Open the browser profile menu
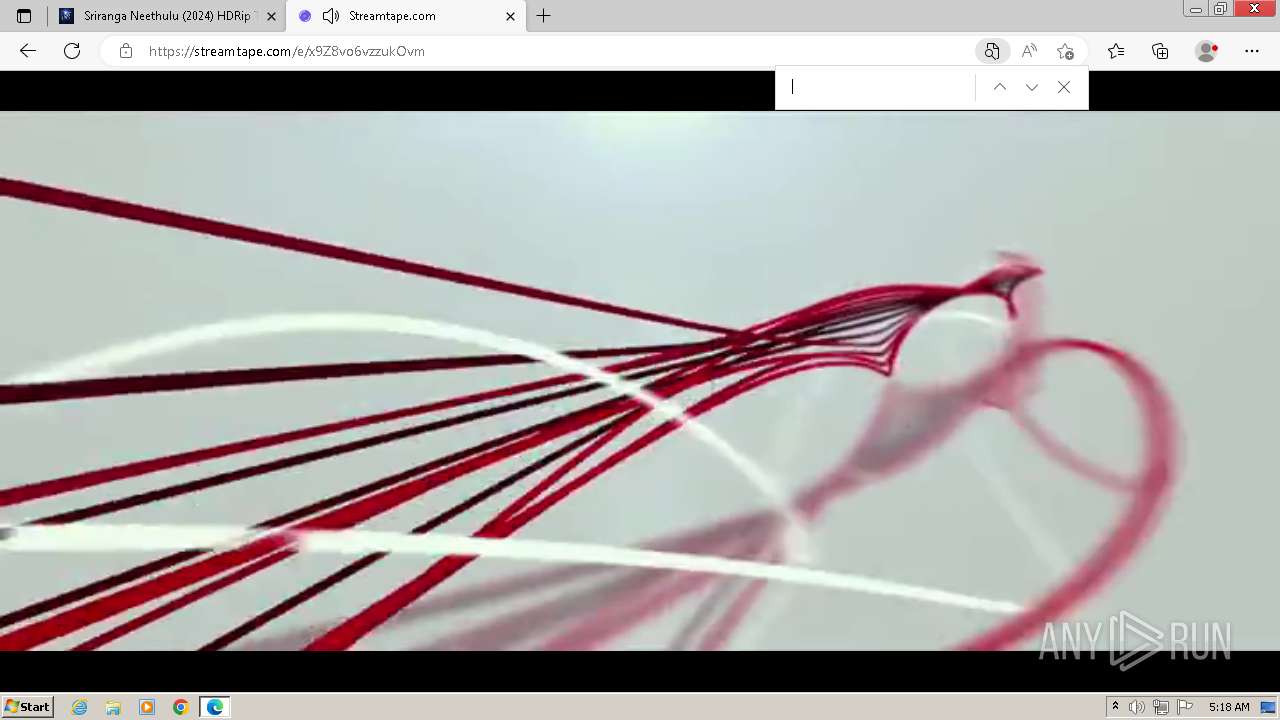Screen dimensions: 1280x720 pos(1207,51)
